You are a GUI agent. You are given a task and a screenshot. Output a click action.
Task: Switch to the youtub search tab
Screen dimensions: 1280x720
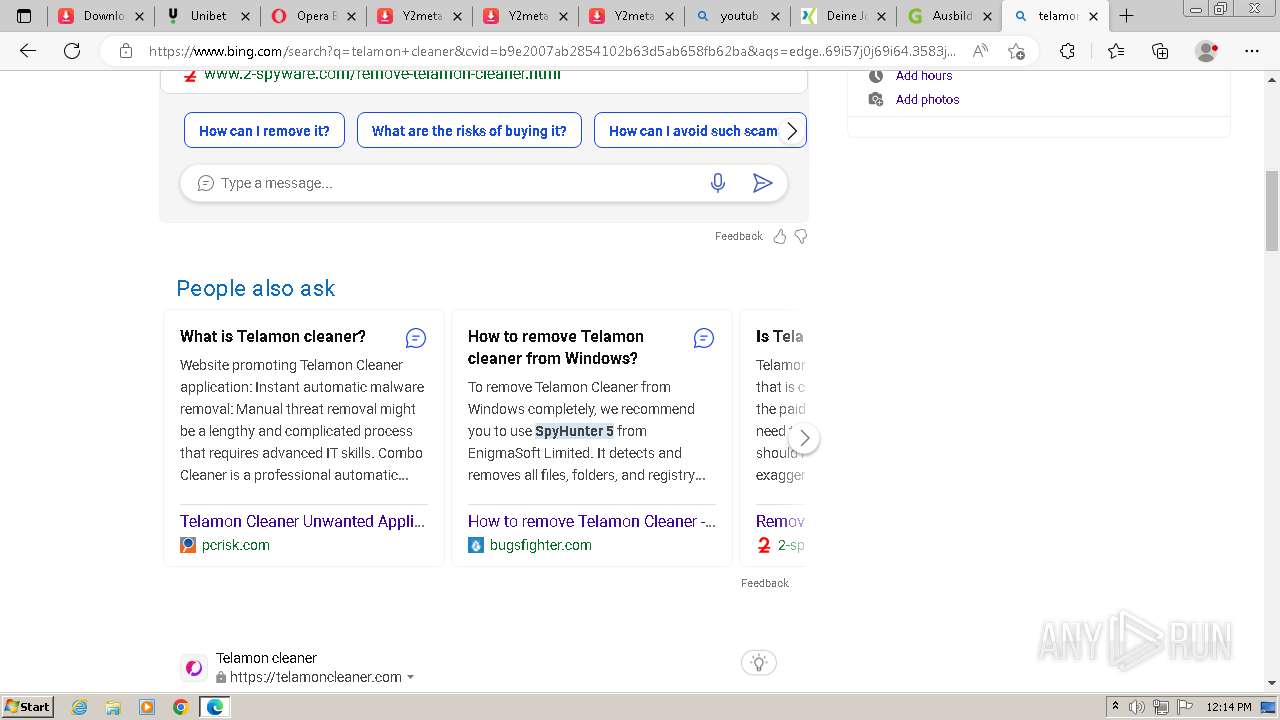(x=738, y=16)
